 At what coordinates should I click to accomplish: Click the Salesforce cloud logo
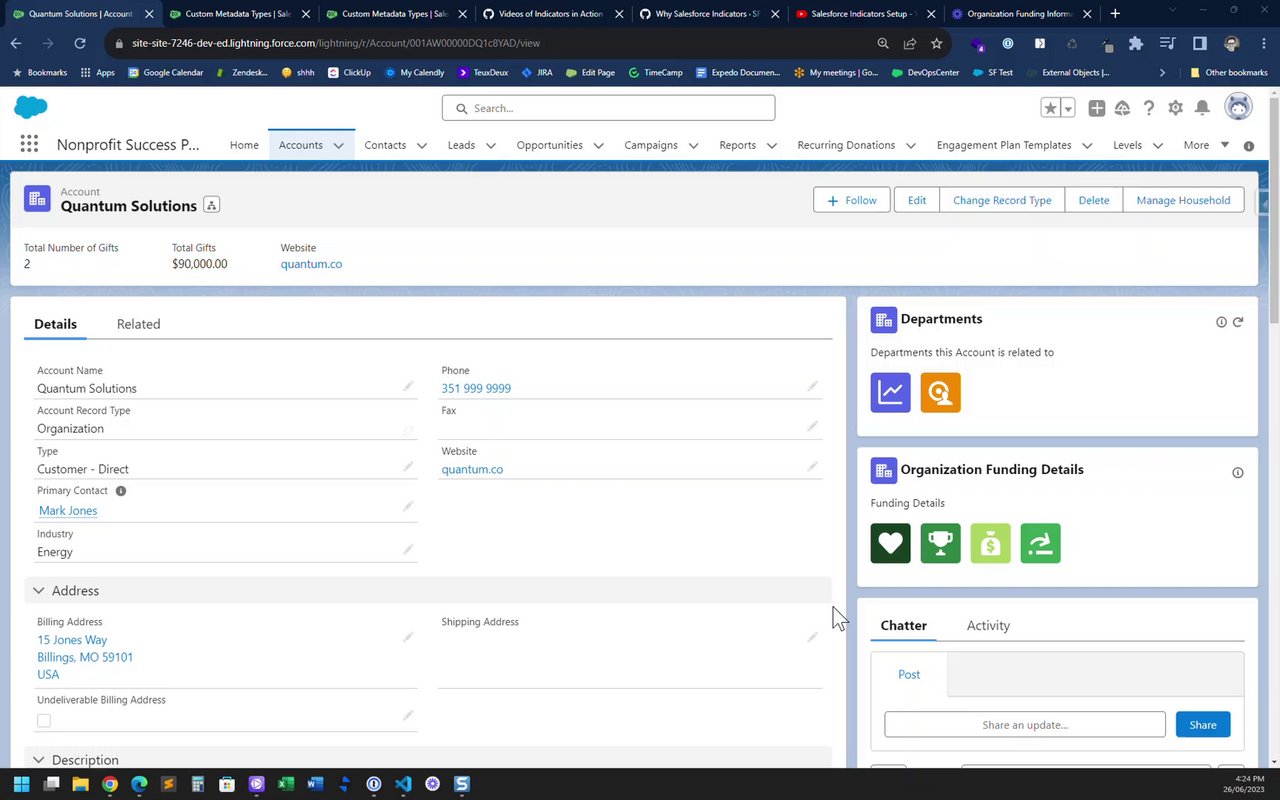click(31, 108)
